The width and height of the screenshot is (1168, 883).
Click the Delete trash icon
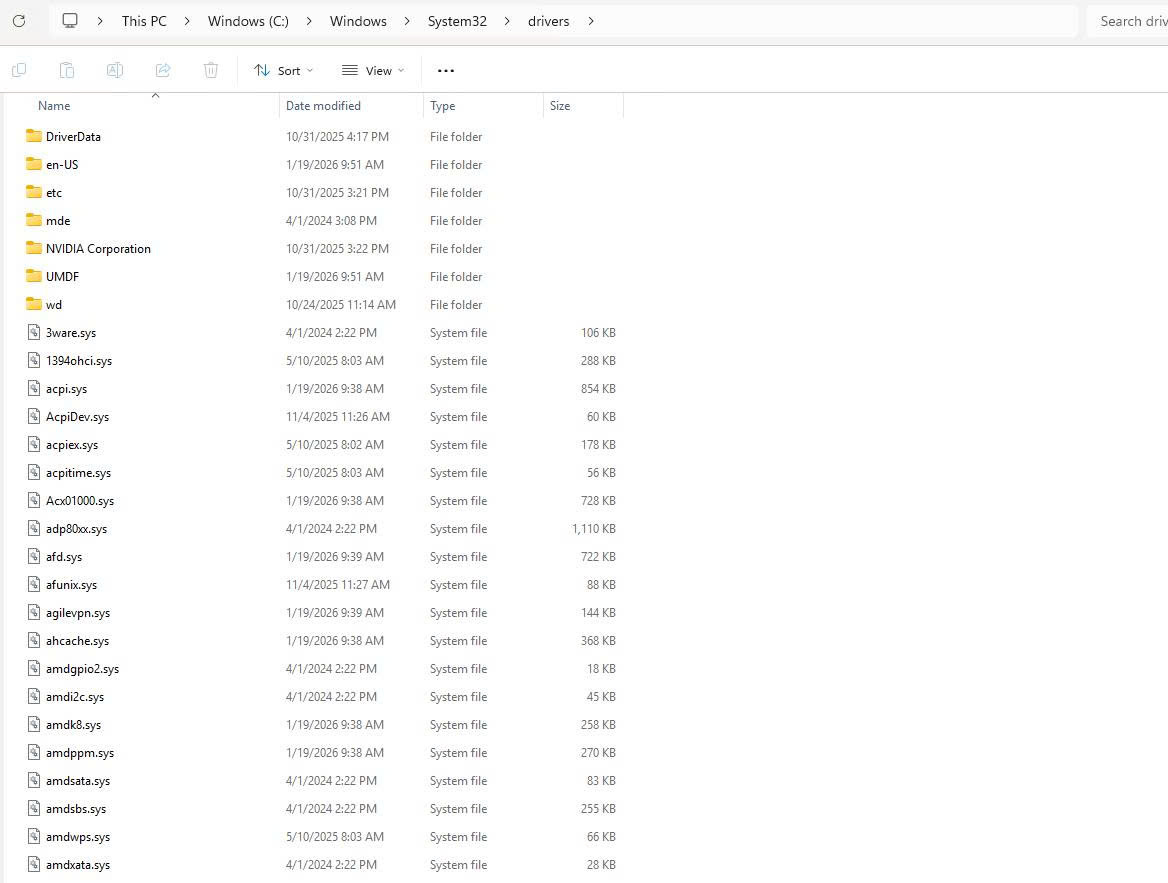211,70
